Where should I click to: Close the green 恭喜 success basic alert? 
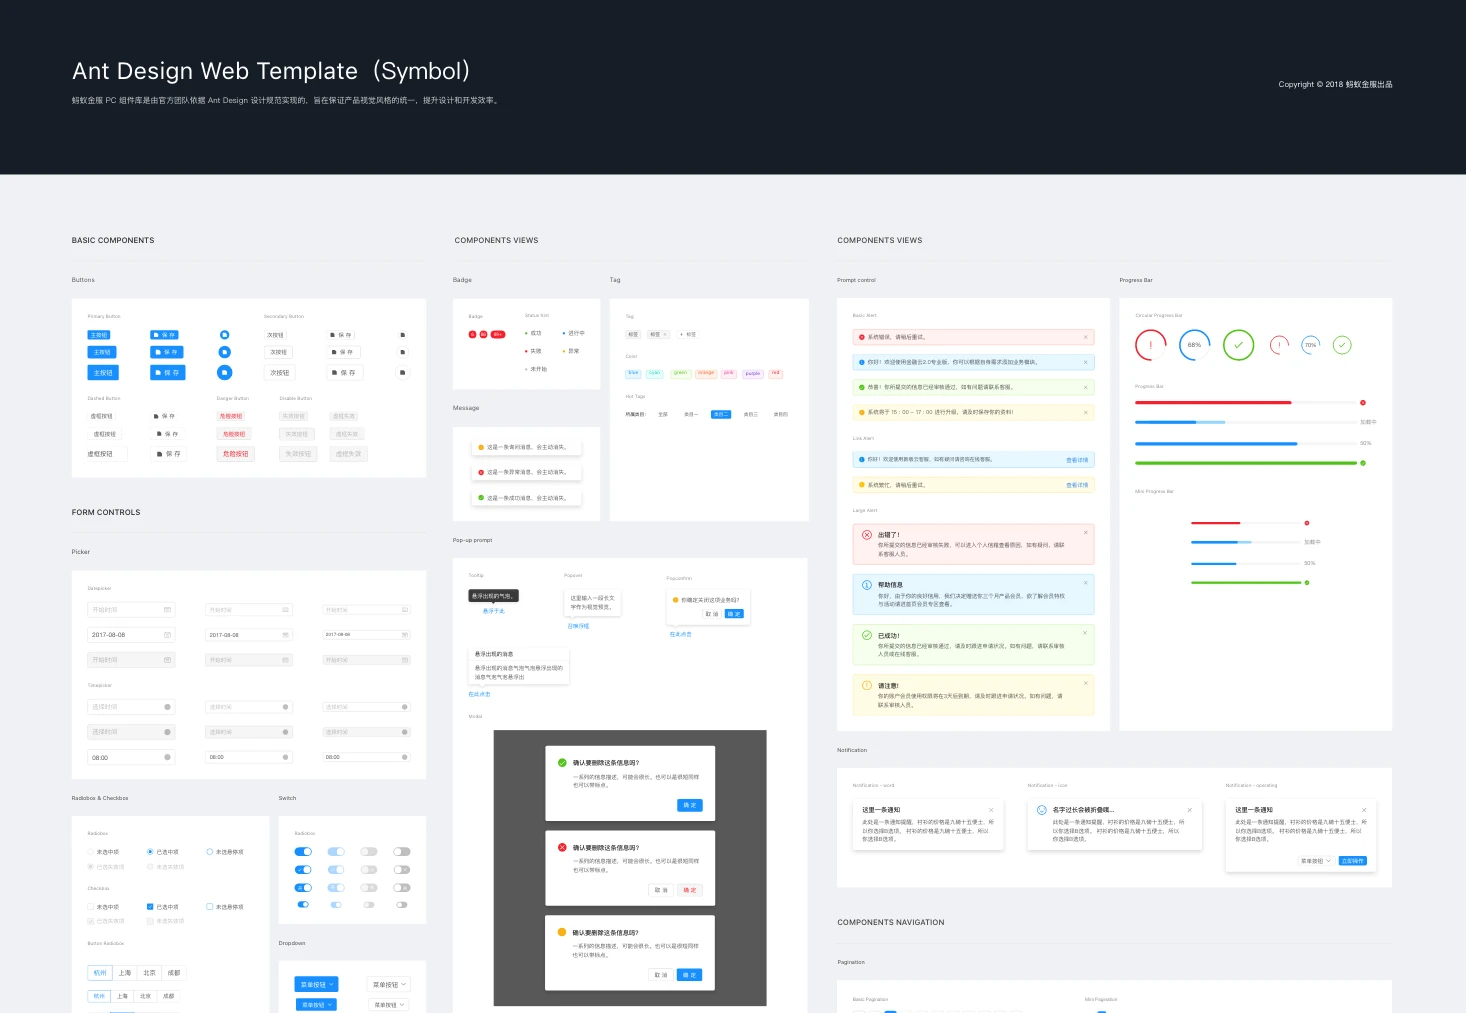pos(1086,387)
